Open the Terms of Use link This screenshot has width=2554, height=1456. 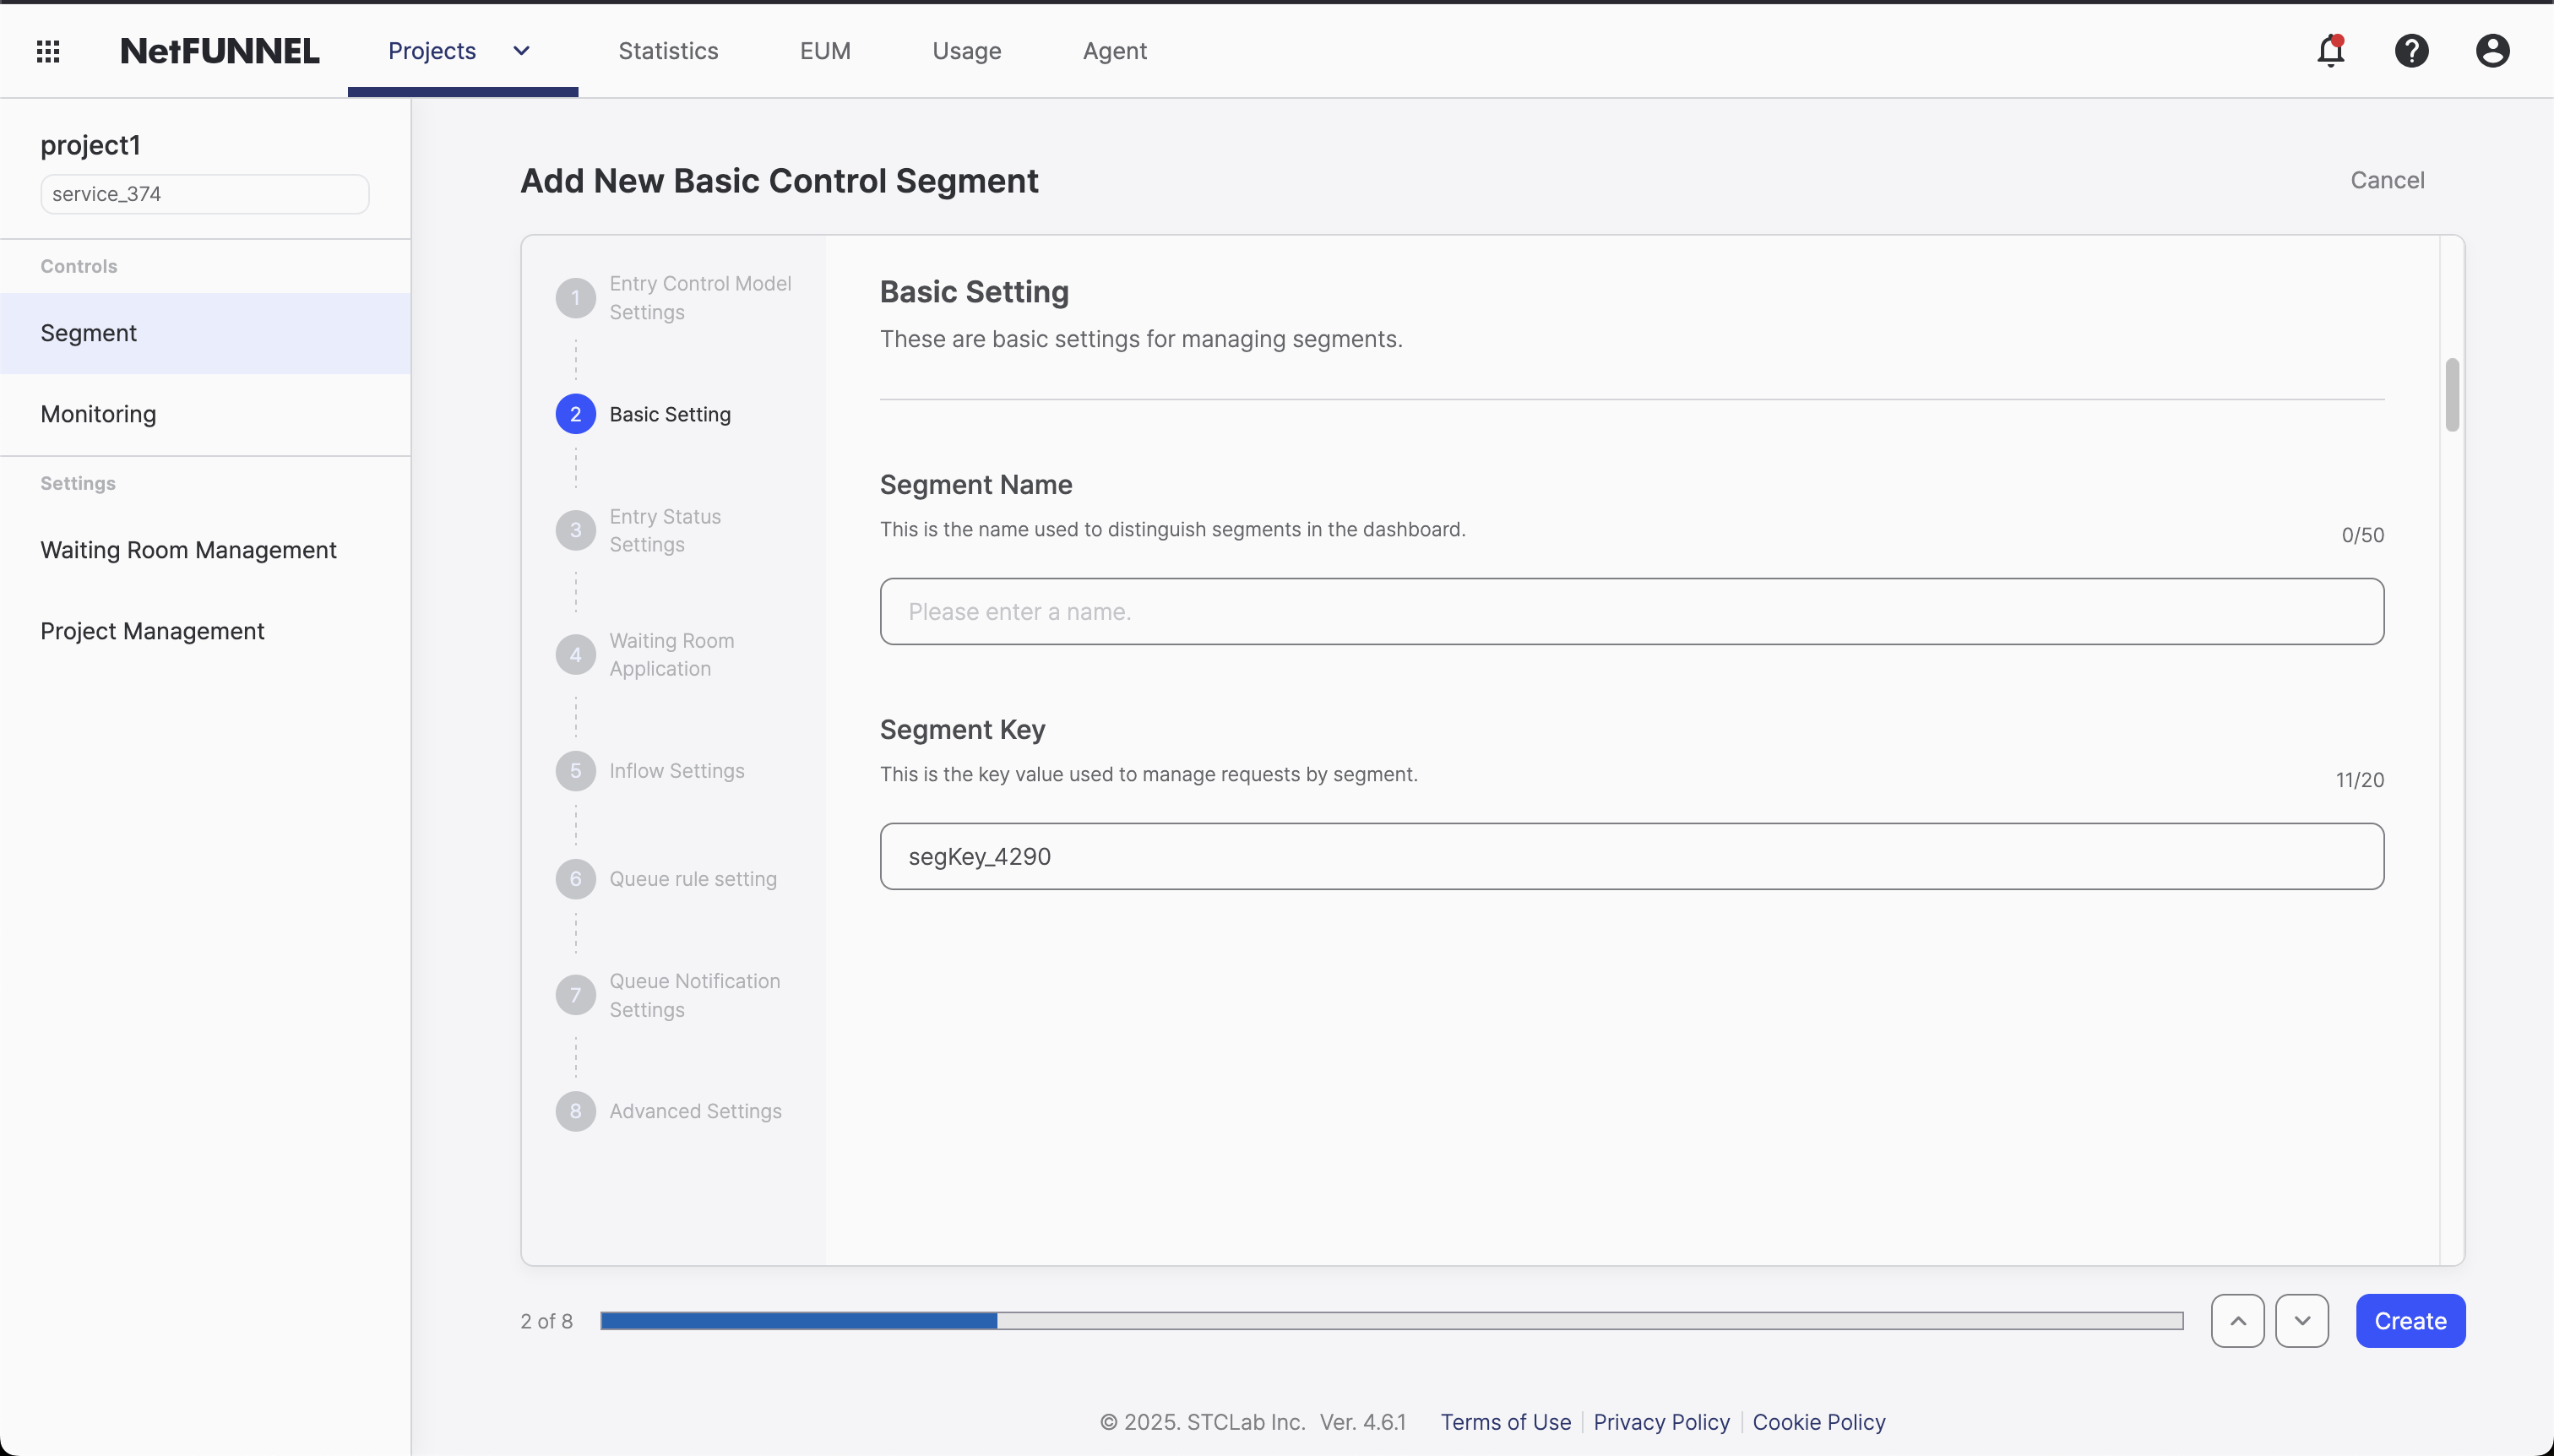pyautogui.click(x=1504, y=1421)
